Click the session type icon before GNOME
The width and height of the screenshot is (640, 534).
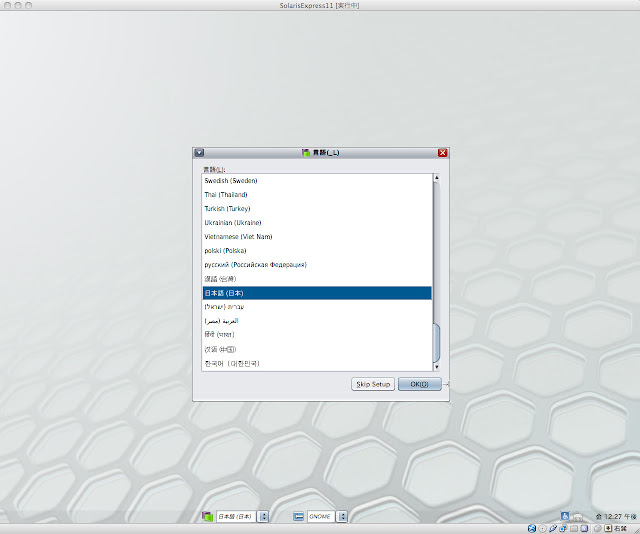point(298,516)
